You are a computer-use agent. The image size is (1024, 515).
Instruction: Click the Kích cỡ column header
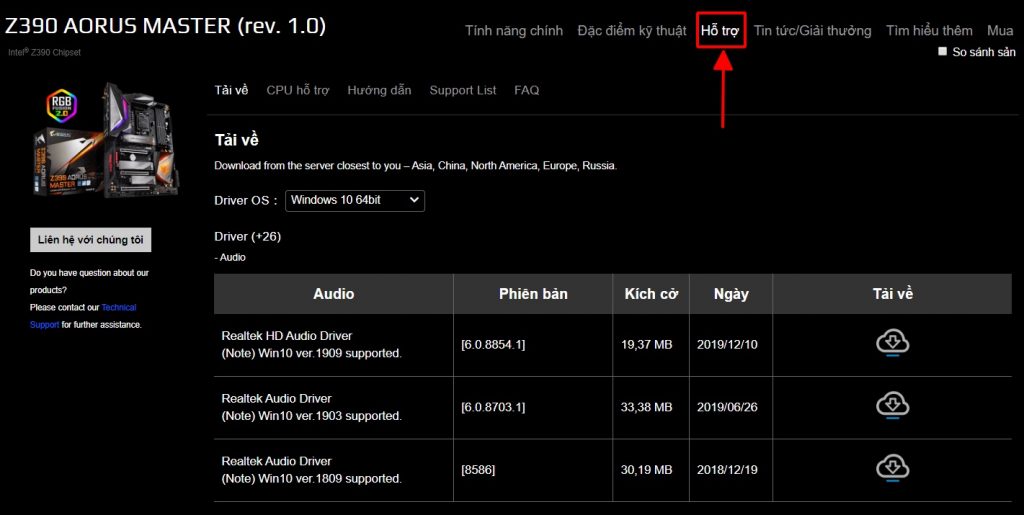coord(651,294)
